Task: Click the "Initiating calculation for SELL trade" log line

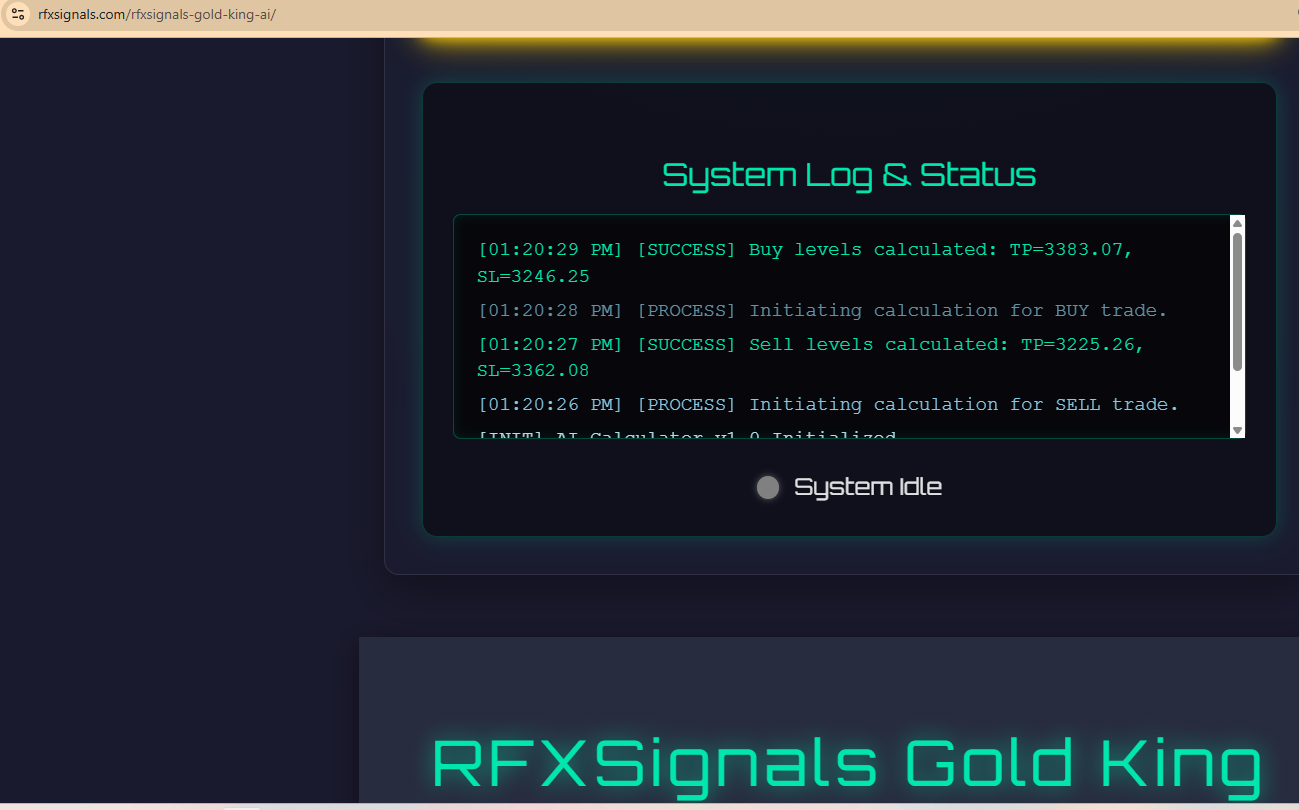Action: 829,405
